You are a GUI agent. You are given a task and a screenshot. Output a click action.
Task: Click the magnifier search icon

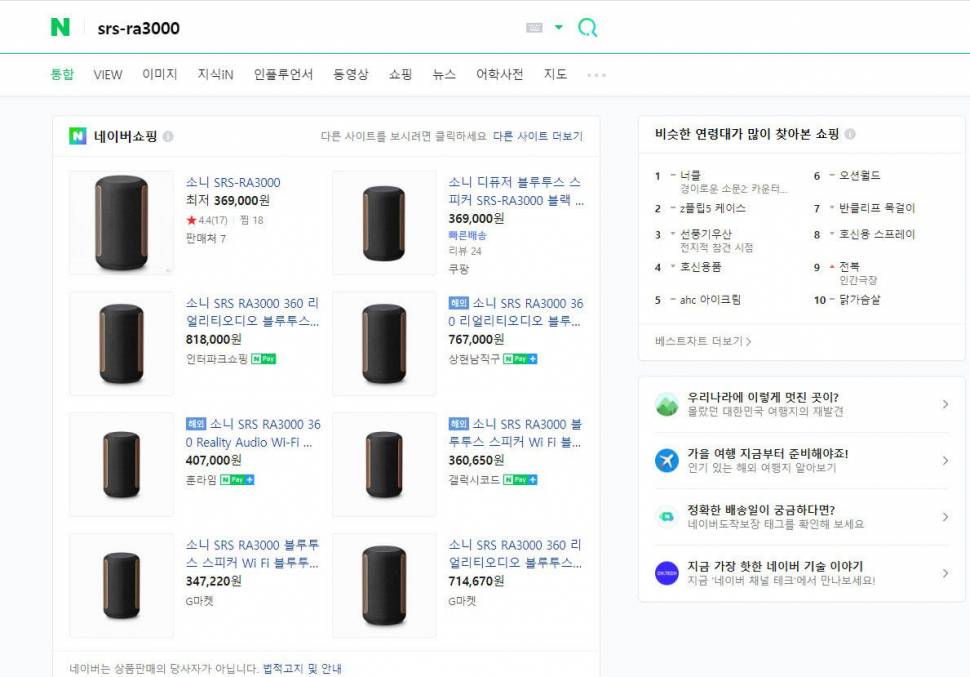pyautogui.click(x=587, y=27)
